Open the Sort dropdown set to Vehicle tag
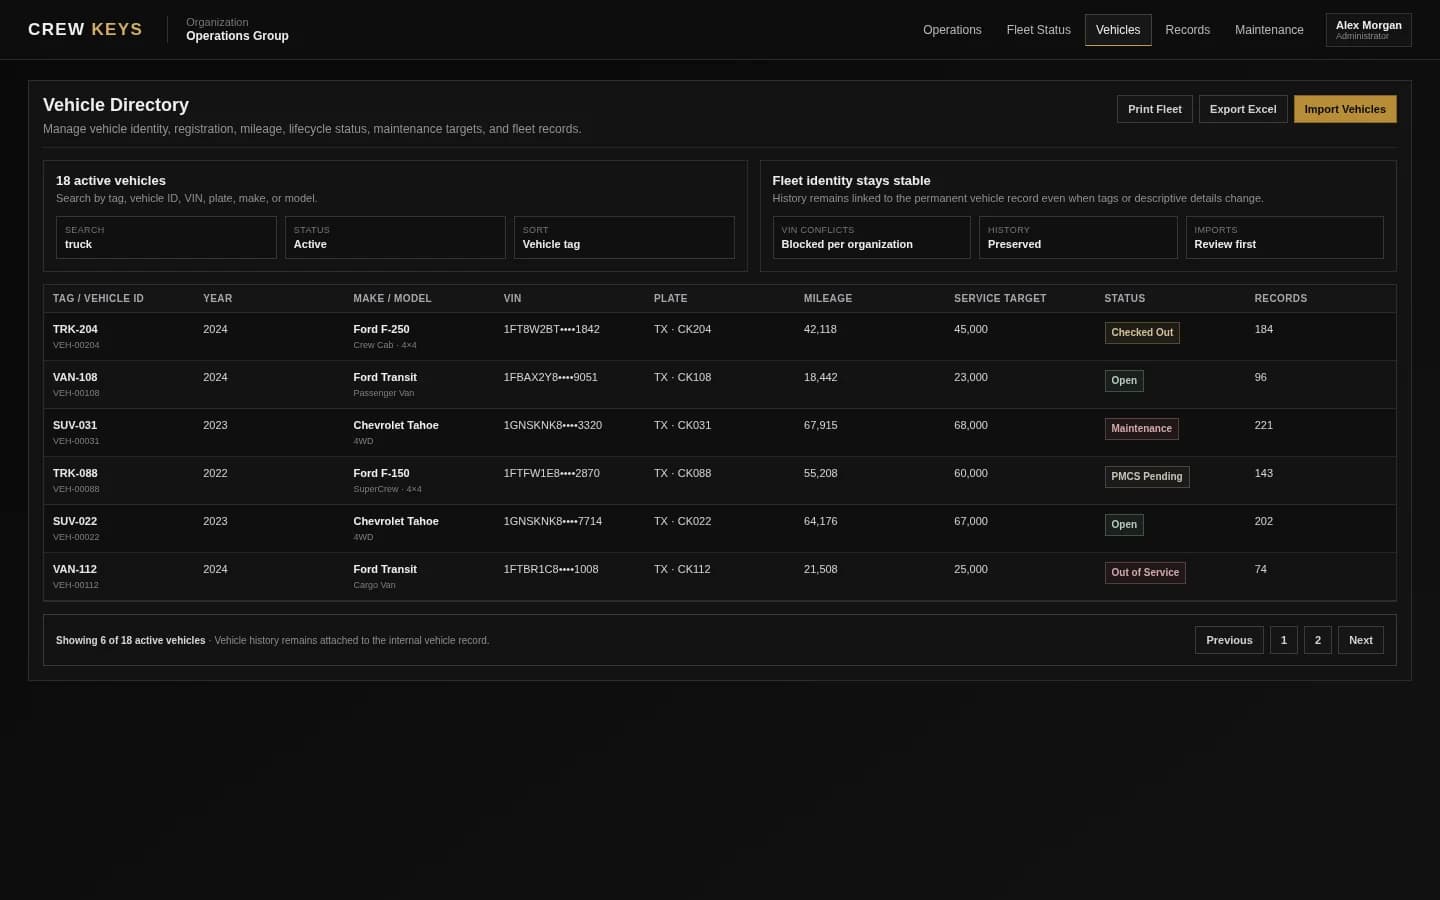 624,238
